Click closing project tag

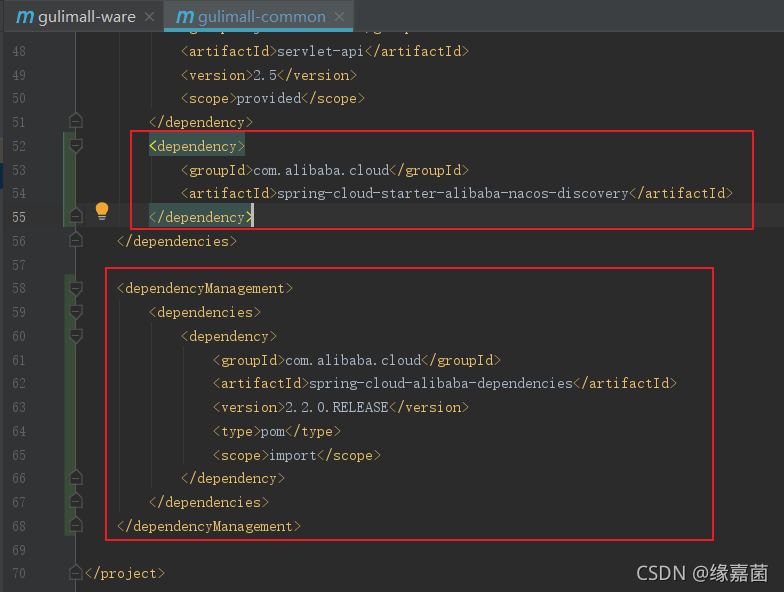[x=125, y=574]
